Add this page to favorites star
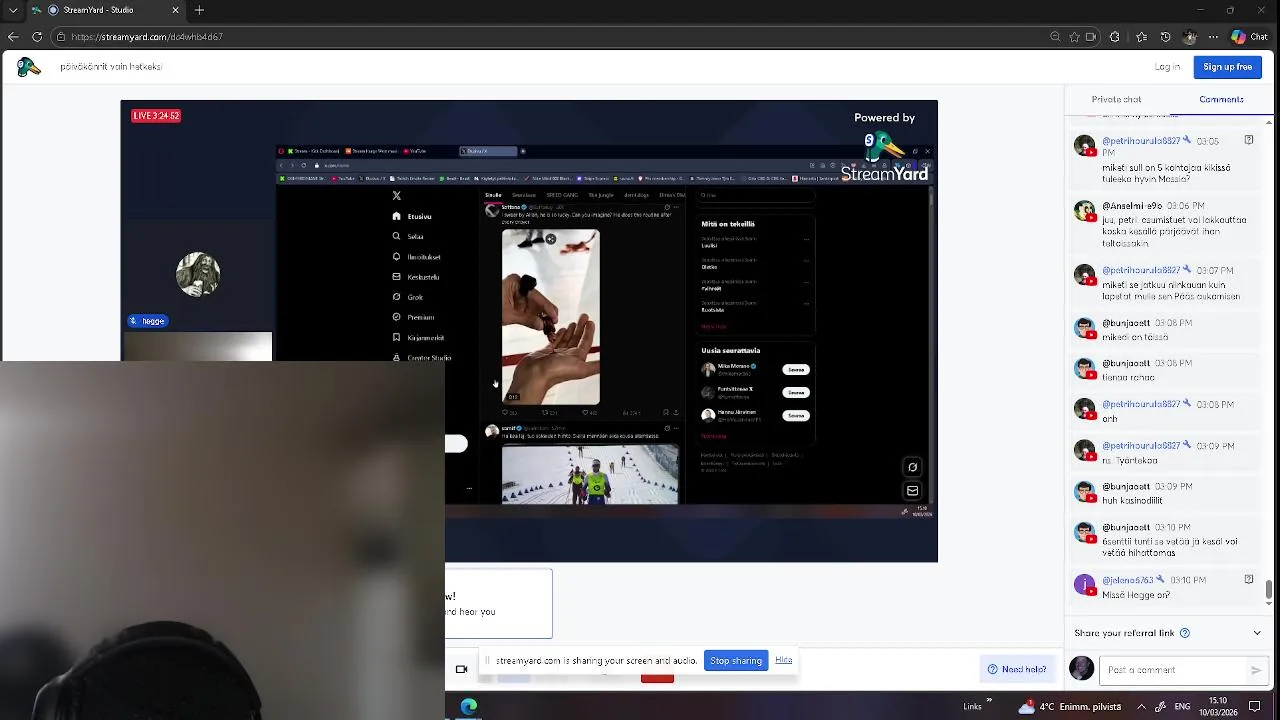Viewport: 1280px width, 720px height. tap(1075, 37)
